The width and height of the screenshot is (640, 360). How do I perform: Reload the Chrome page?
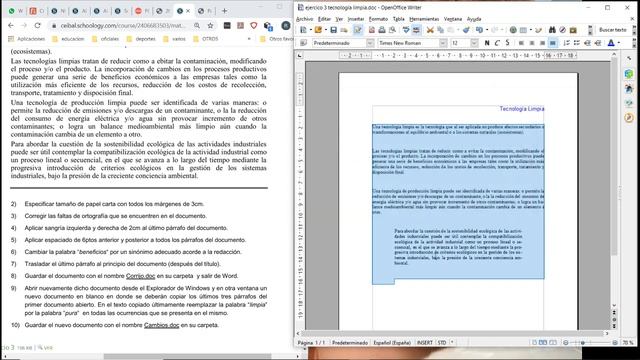38,25
